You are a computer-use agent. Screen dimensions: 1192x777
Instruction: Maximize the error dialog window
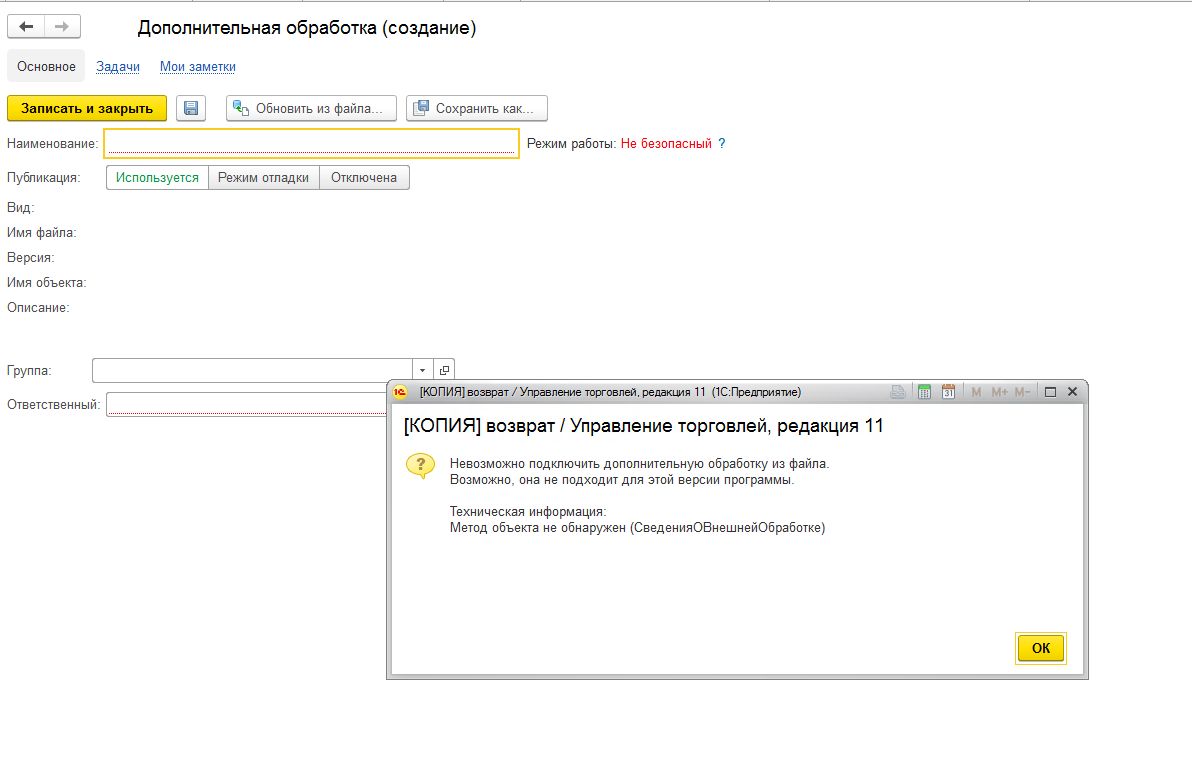point(1051,392)
